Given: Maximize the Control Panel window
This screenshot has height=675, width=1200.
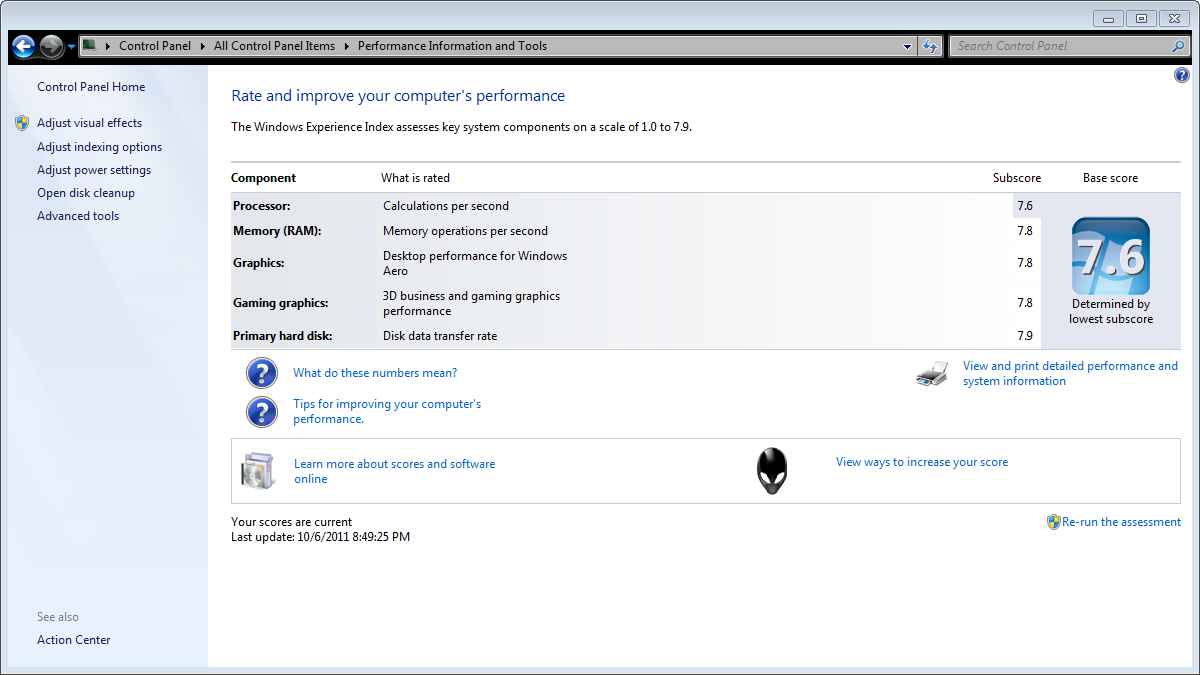Looking at the screenshot, I should pyautogui.click(x=1141, y=18).
